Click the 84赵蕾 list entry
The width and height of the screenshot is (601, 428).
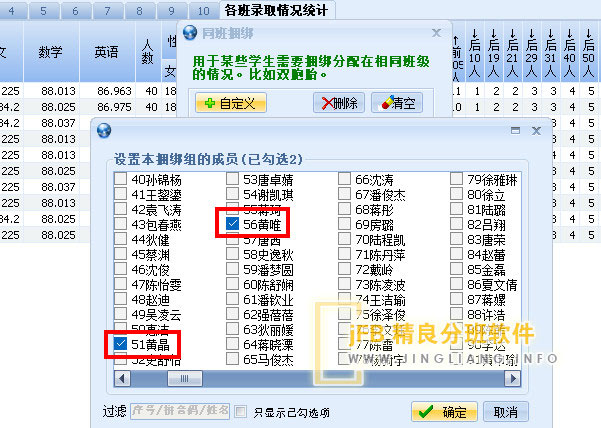point(486,255)
